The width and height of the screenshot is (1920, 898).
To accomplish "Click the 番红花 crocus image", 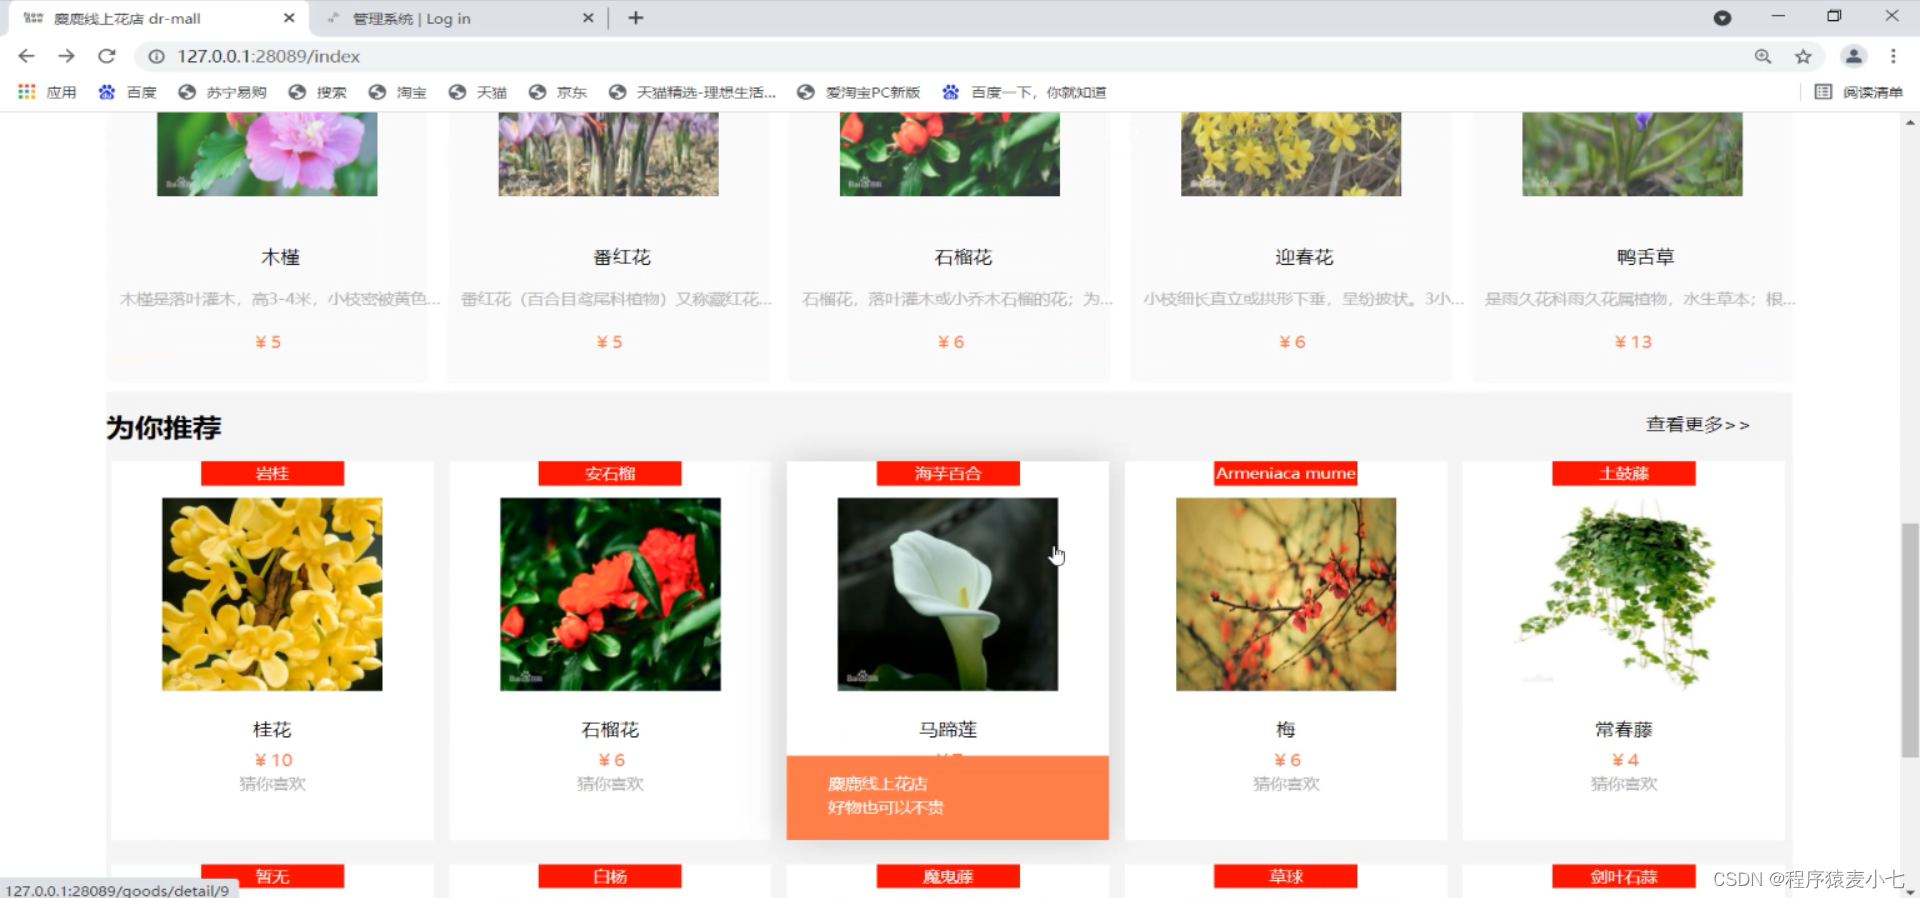I will coord(608,154).
